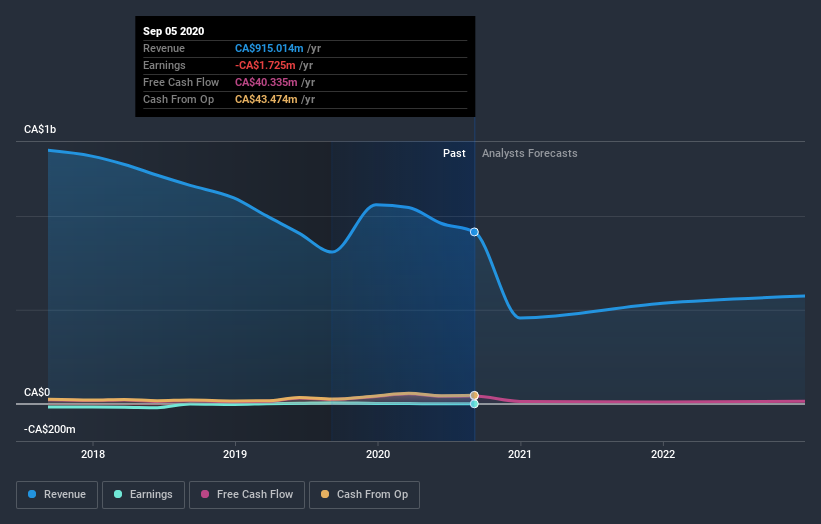Click the teal Earnings data point marker
Image resolution: width=821 pixels, height=524 pixels.
point(474,404)
